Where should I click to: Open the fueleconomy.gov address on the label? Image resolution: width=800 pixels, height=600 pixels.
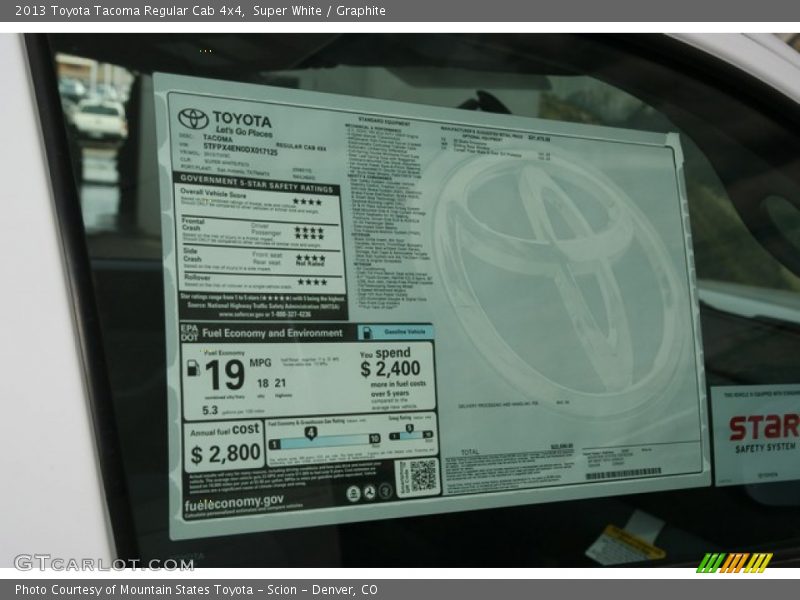234,503
